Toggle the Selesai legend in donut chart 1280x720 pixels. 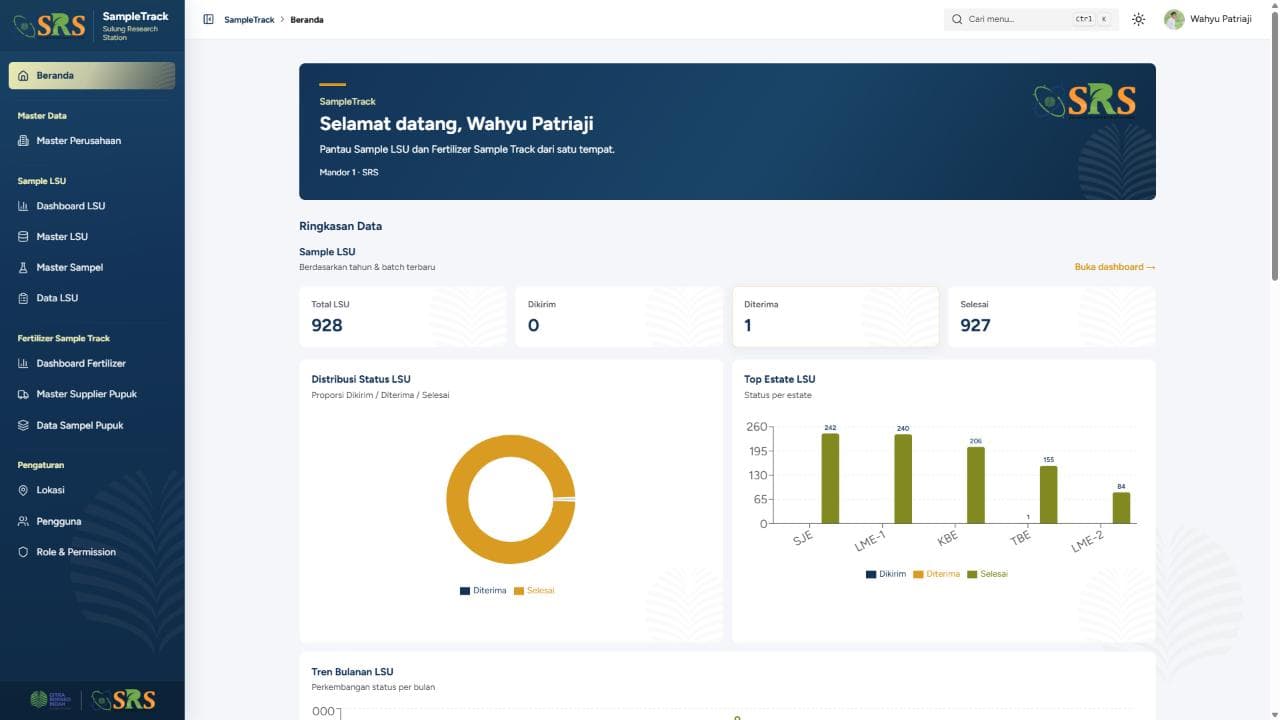(534, 591)
